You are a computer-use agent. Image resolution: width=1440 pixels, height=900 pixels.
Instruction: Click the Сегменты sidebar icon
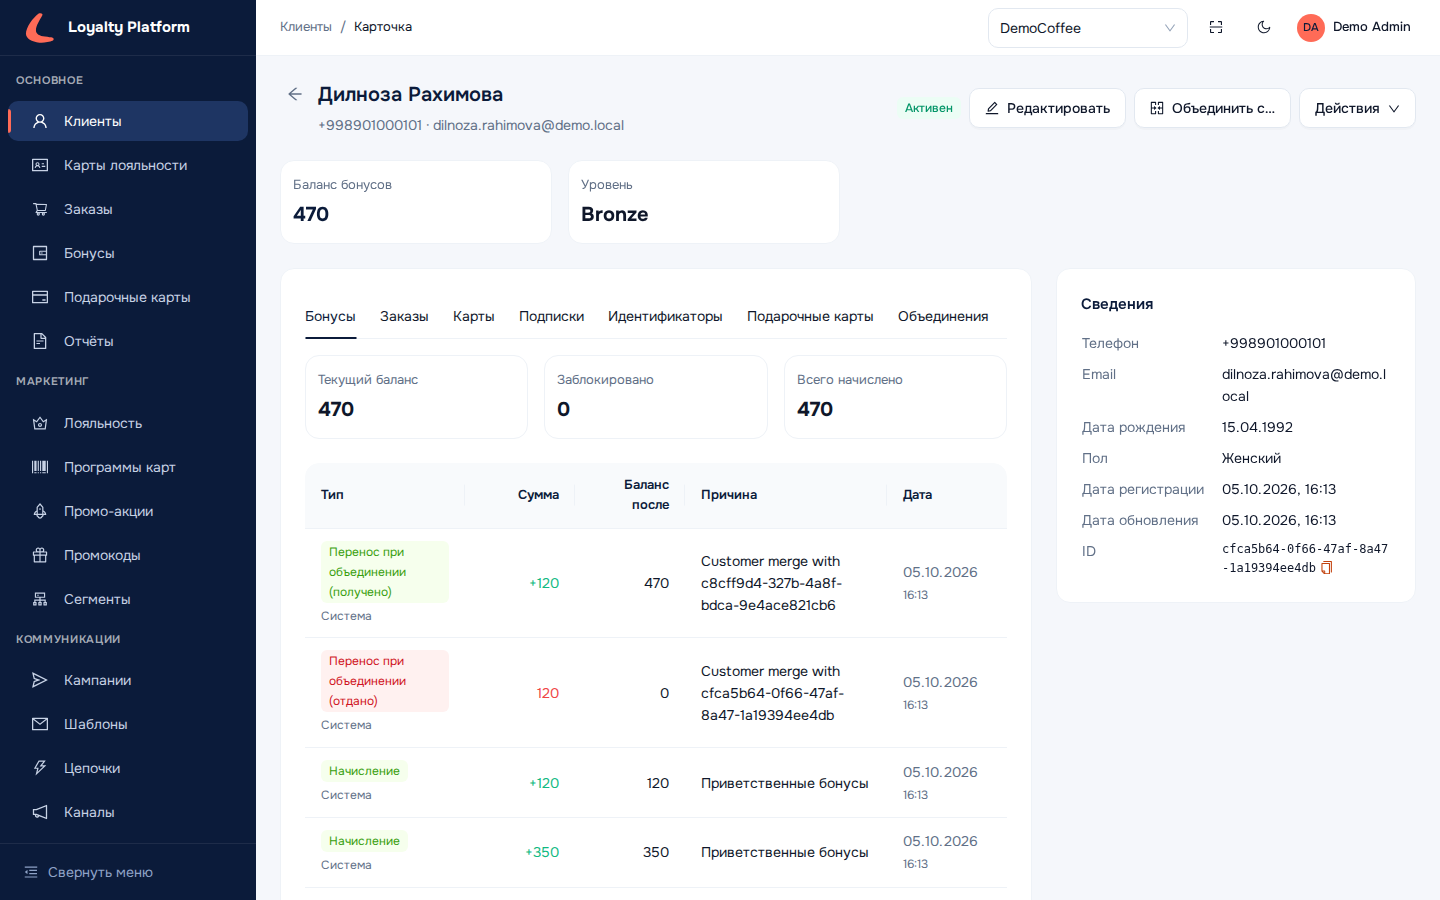coord(40,599)
